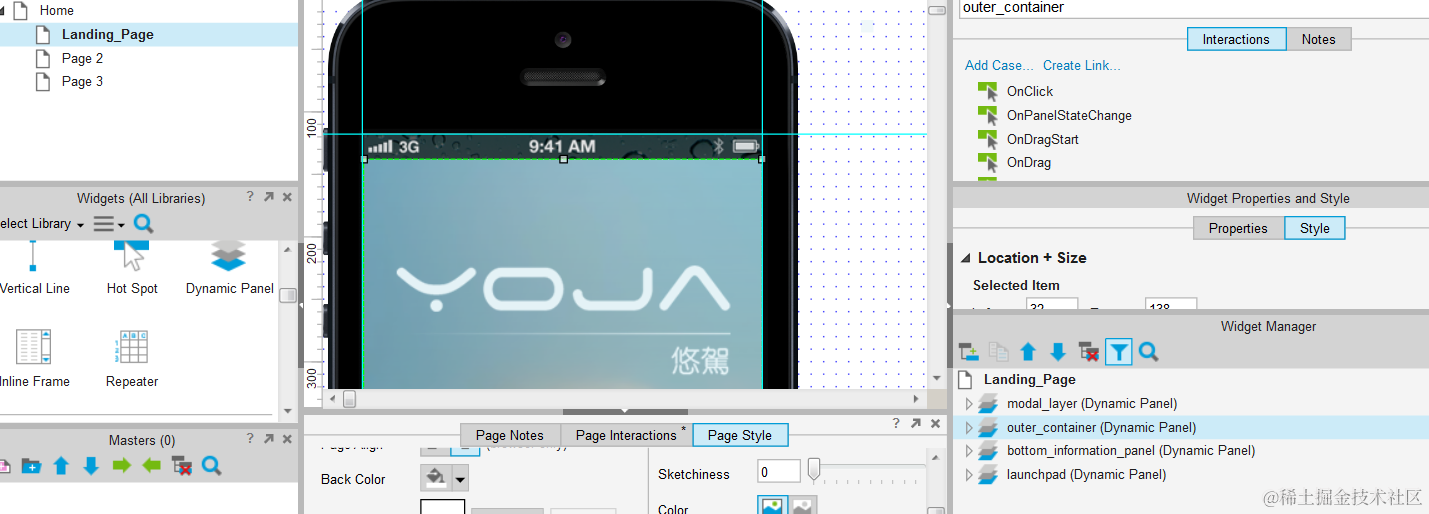Click the Sketchiness value field
Image resolution: width=1429 pixels, height=514 pixels.
778,472
